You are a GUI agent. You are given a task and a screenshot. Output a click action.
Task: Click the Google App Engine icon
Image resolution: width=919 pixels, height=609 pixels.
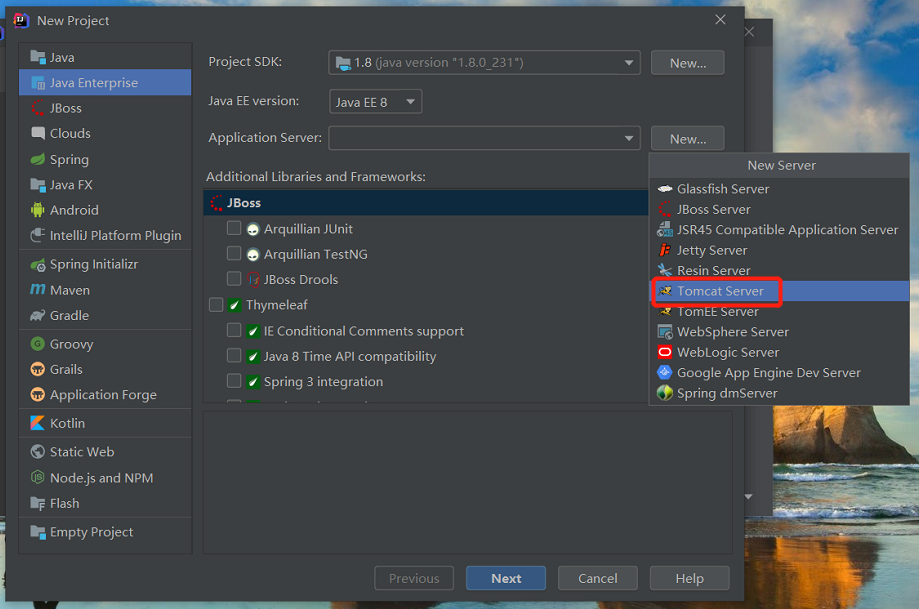click(x=665, y=372)
